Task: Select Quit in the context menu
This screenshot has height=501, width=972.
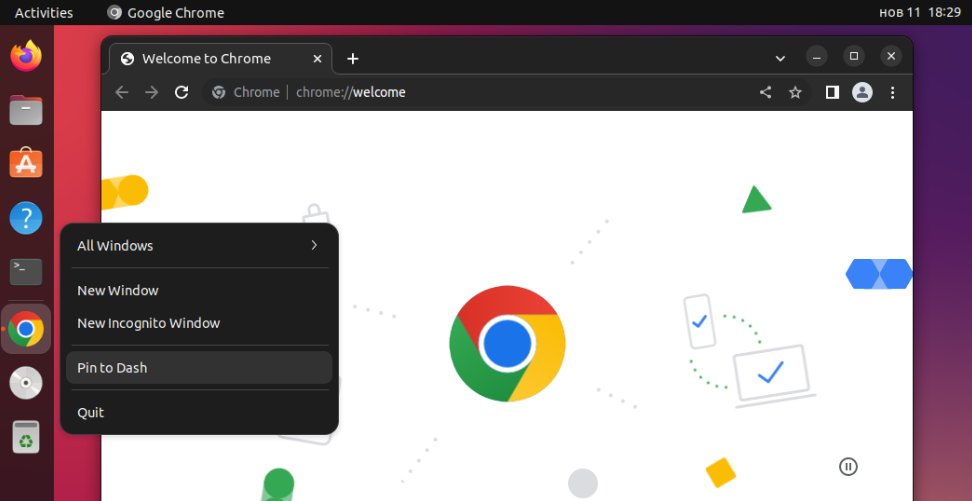Action: click(199, 412)
